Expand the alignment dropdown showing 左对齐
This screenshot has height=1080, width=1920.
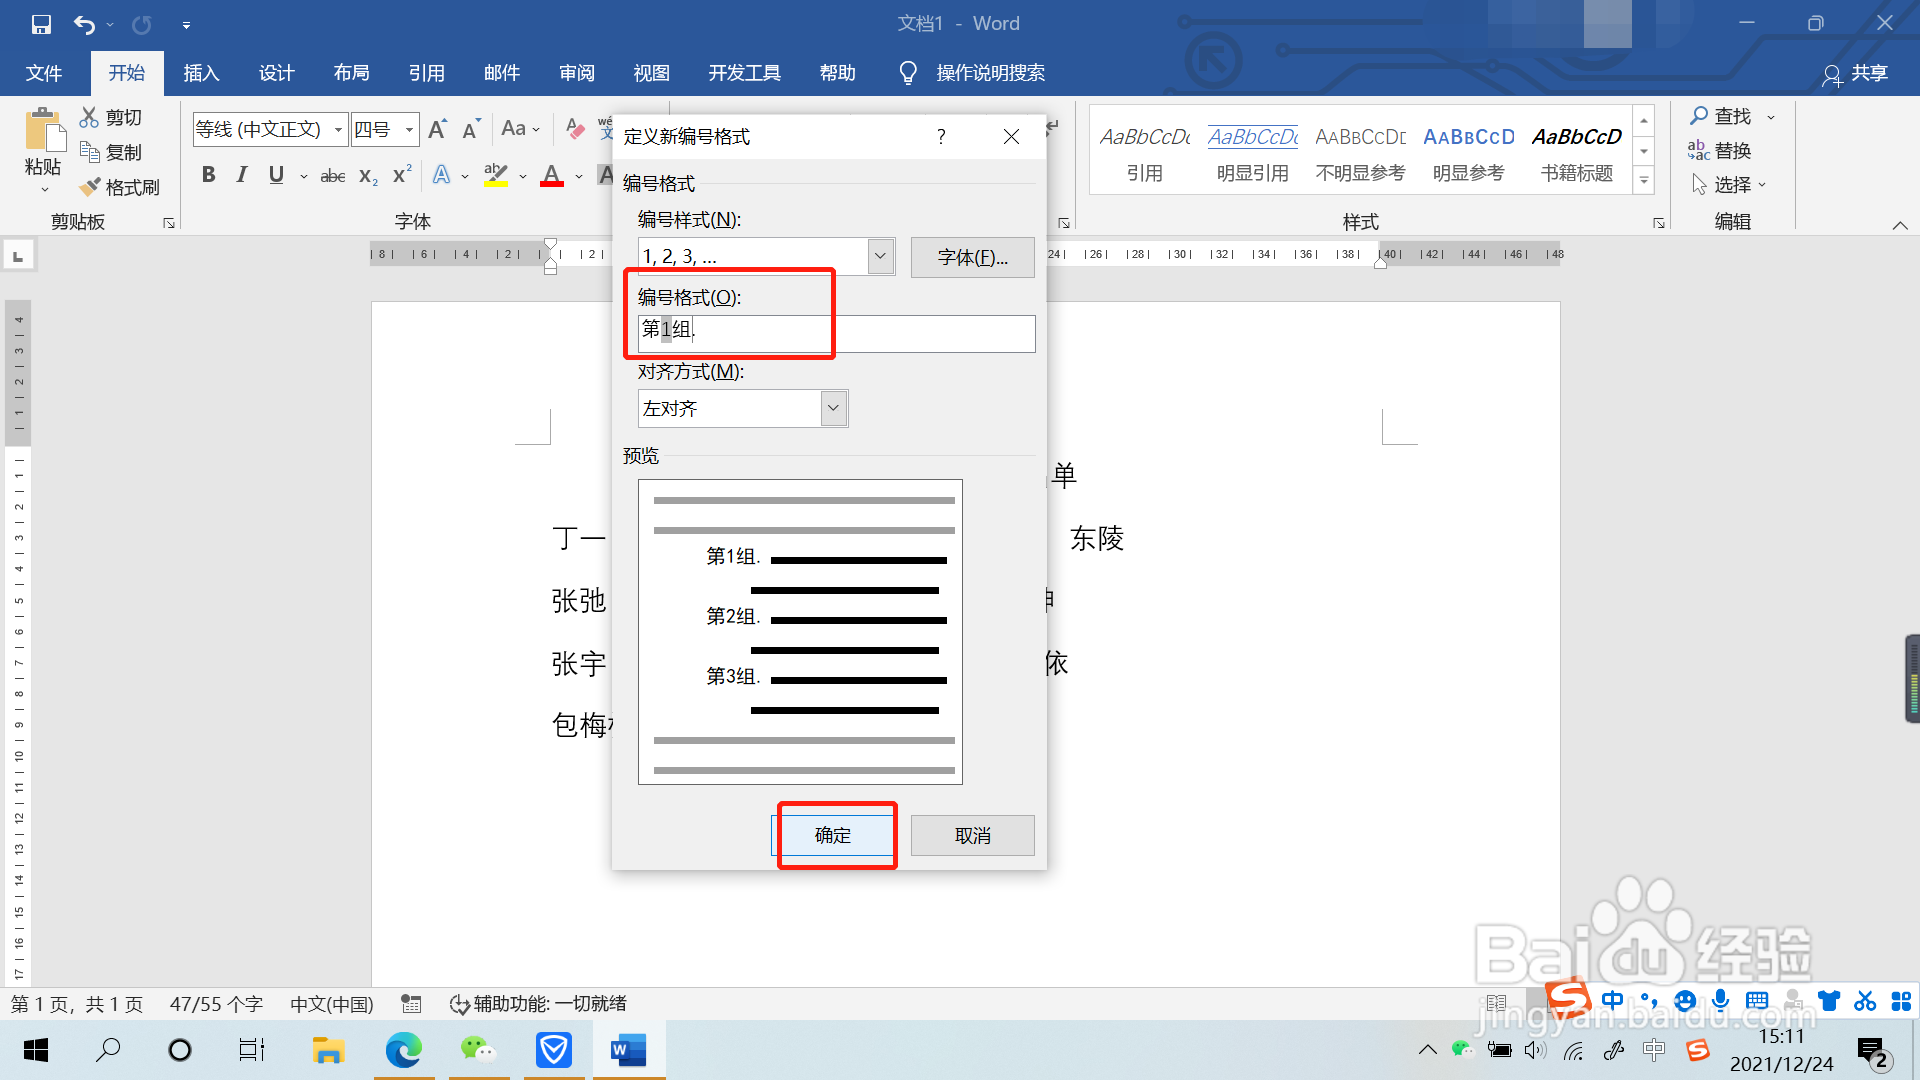tap(833, 408)
